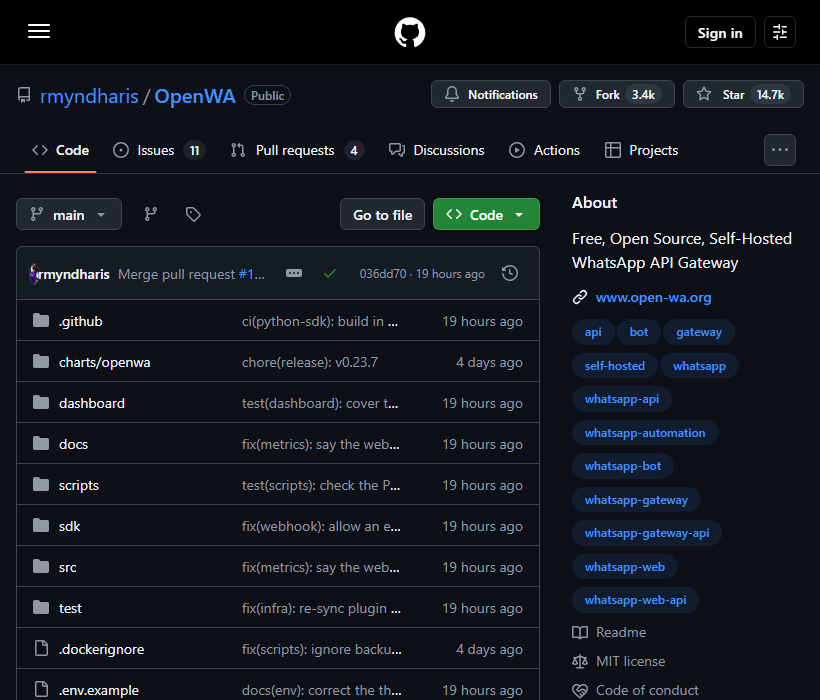
Task: Open the hamburger navigation menu
Action: (39, 31)
